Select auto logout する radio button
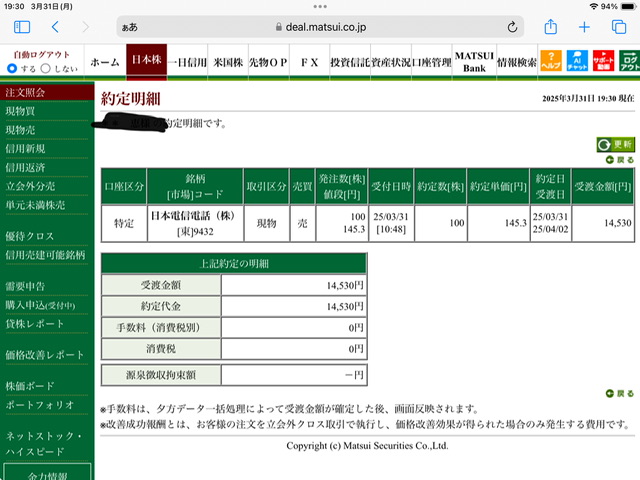Viewport: 640px width, 480px height. click(12, 68)
